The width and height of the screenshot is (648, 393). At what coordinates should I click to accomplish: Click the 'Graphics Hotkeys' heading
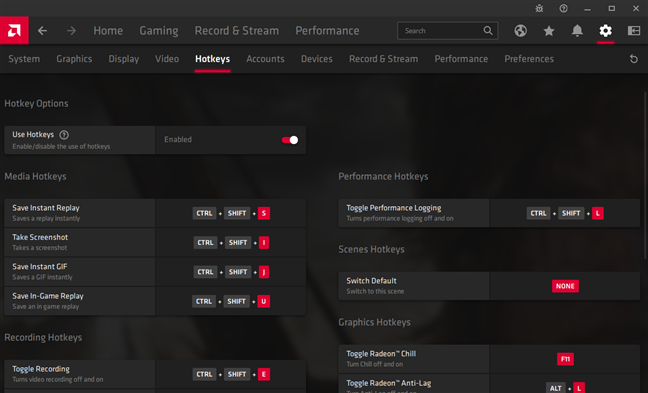coord(374,322)
